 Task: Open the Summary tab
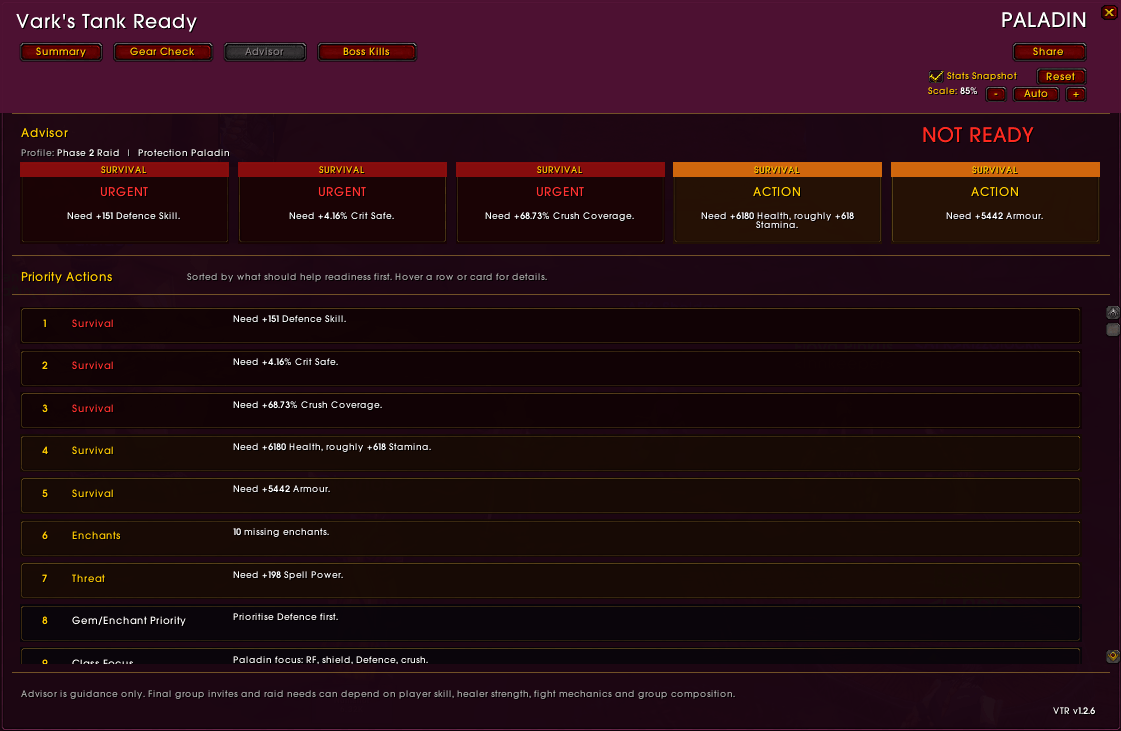[61, 51]
